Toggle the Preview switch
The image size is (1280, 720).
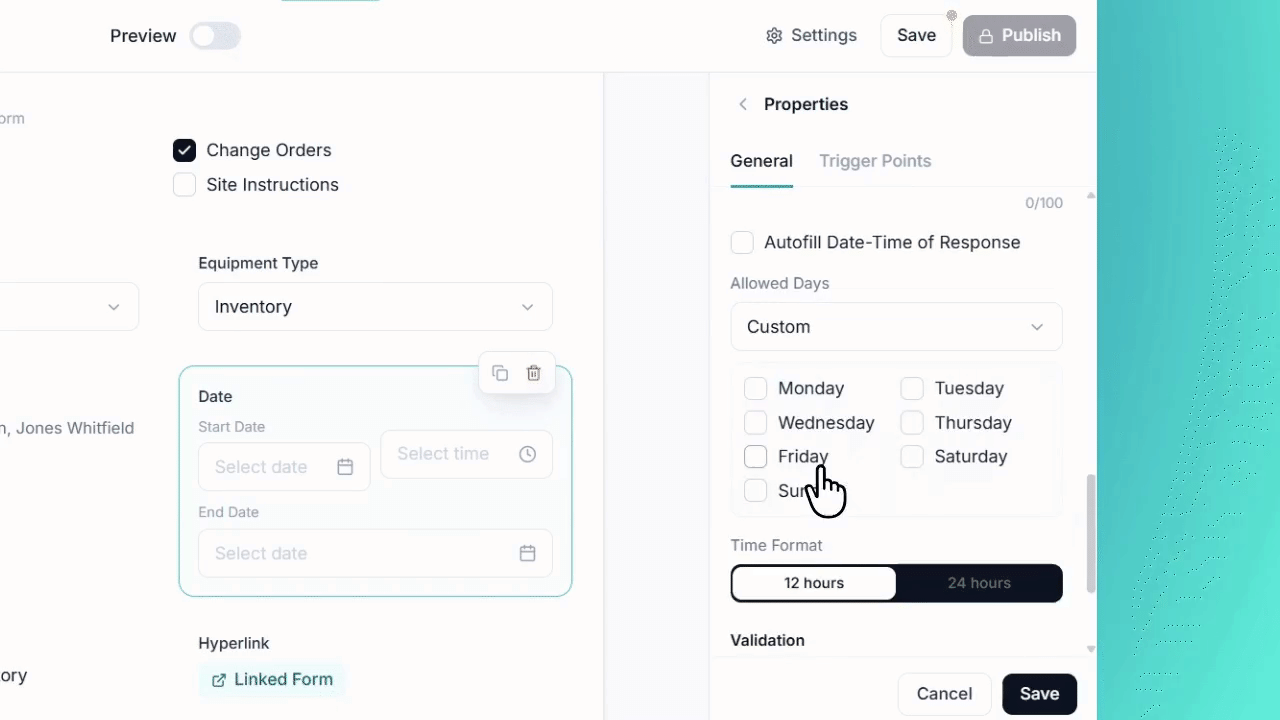pos(215,36)
